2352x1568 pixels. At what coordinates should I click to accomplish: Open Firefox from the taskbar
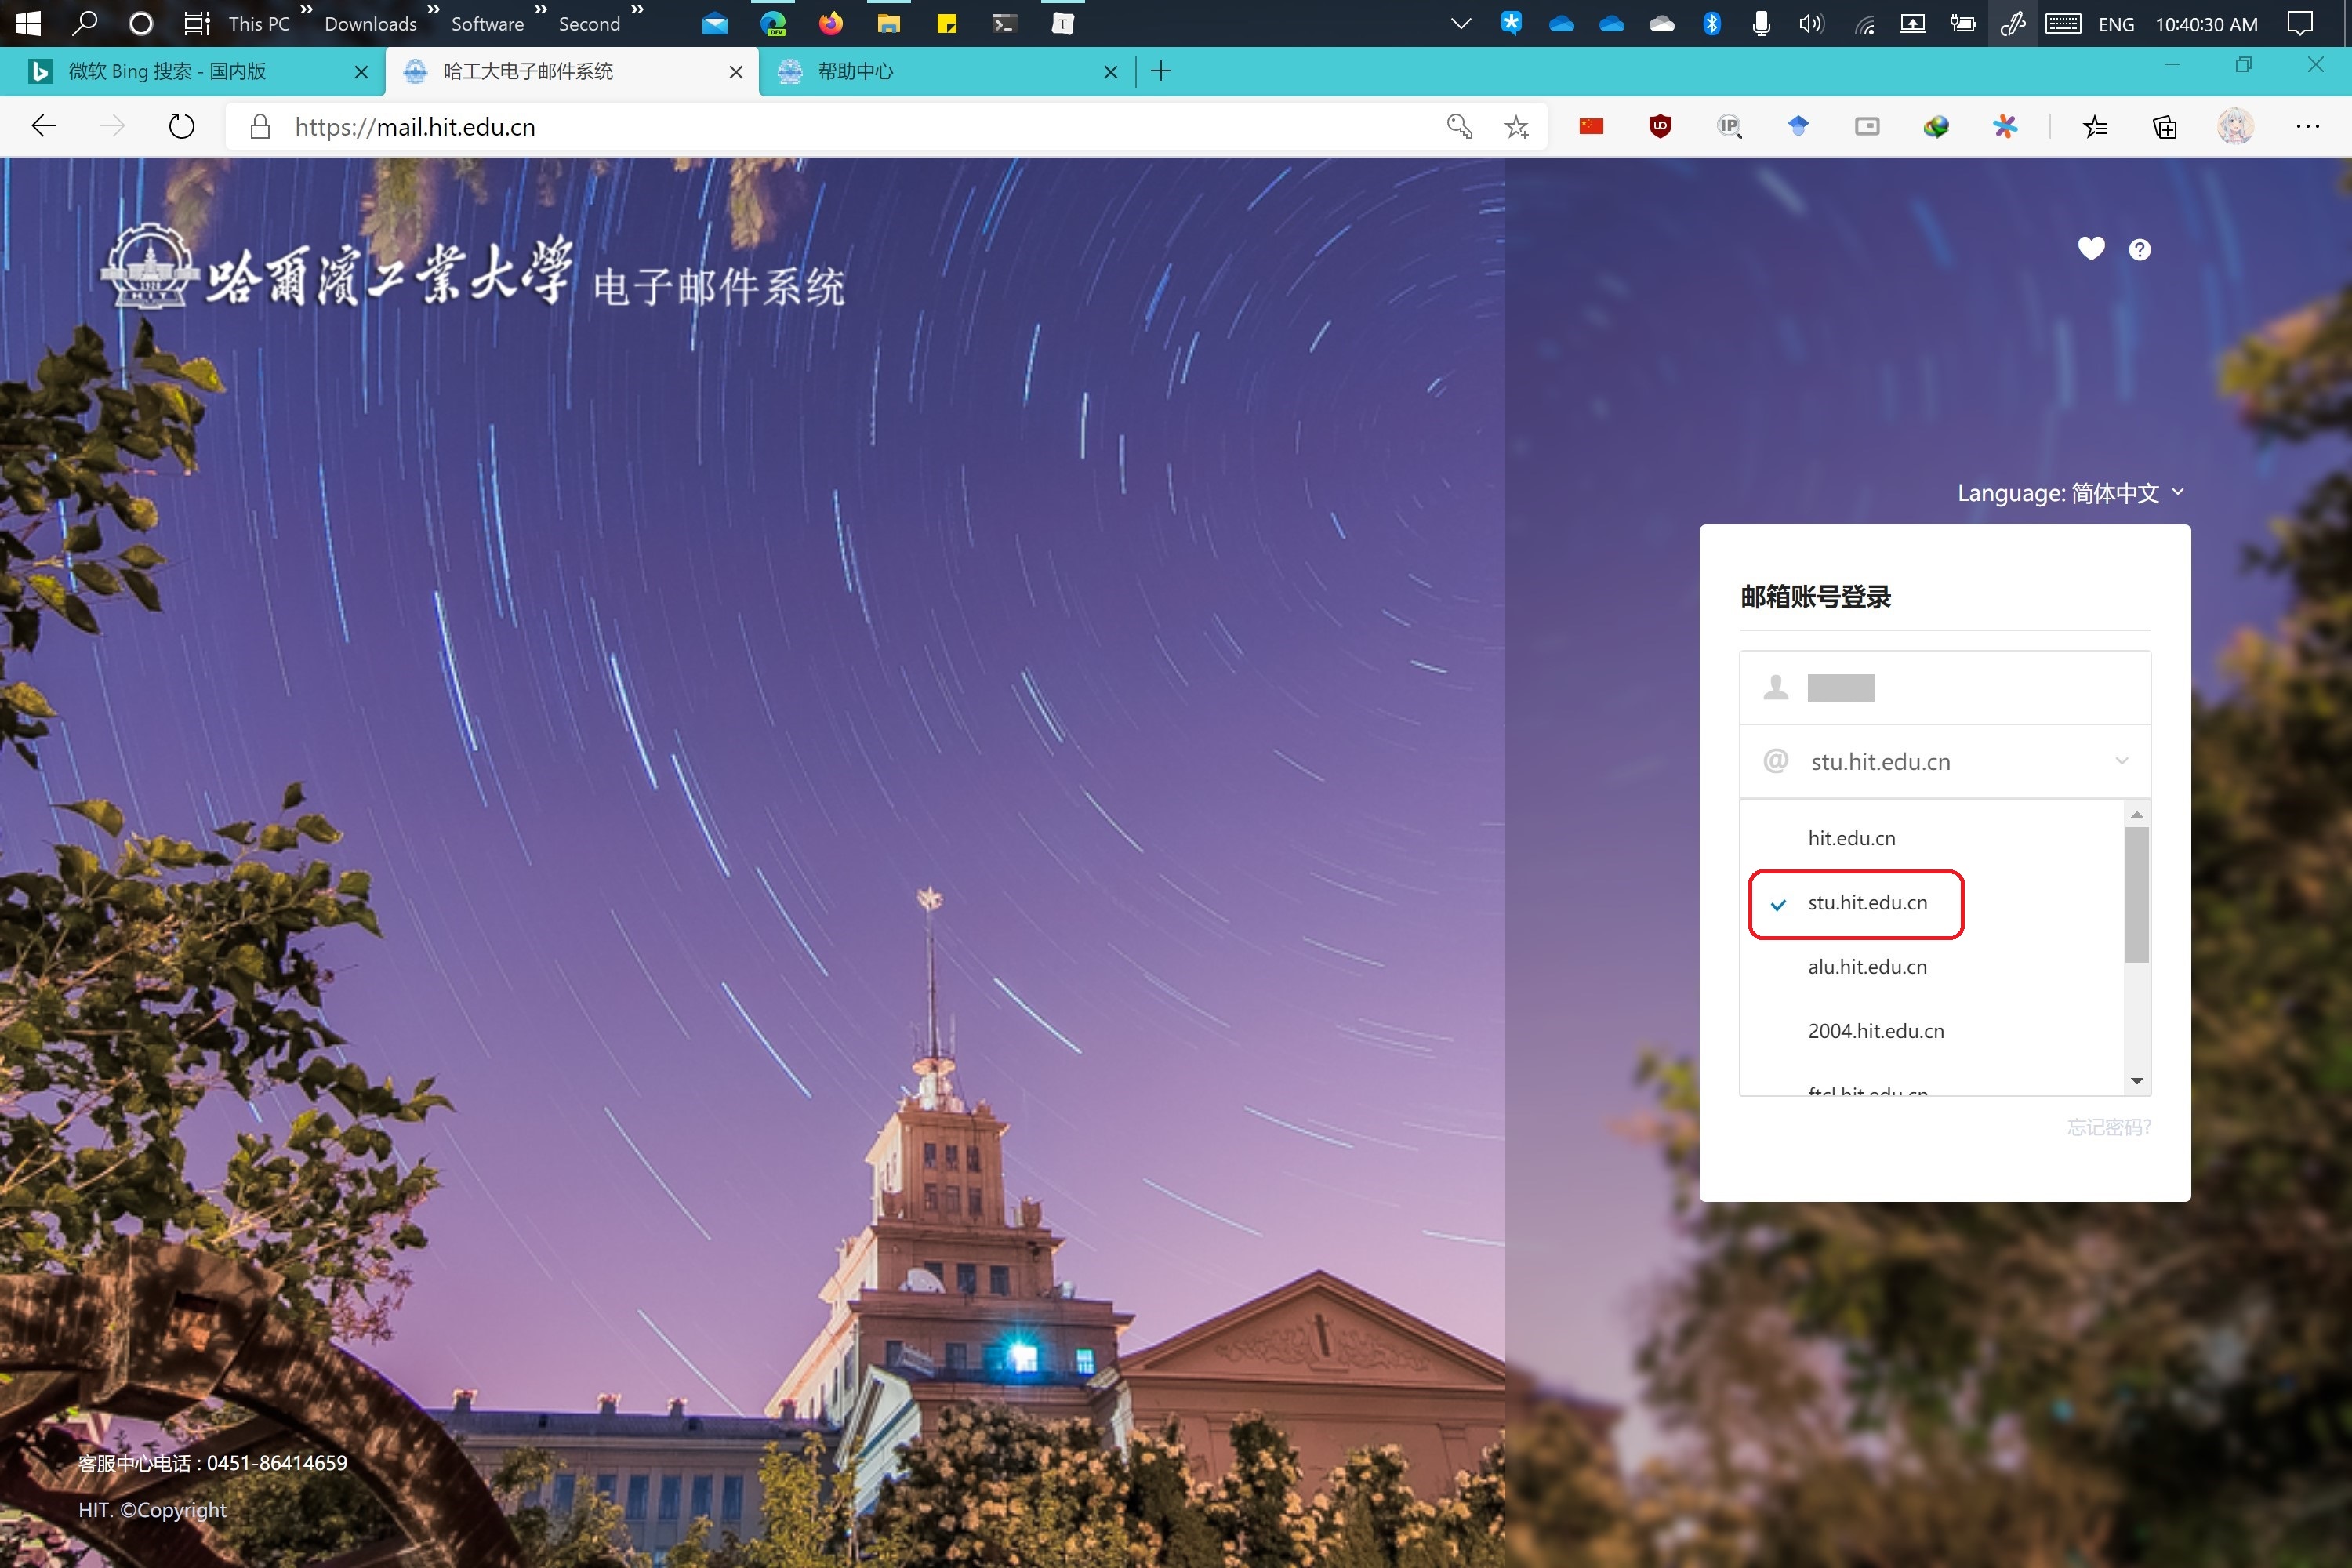[830, 23]
